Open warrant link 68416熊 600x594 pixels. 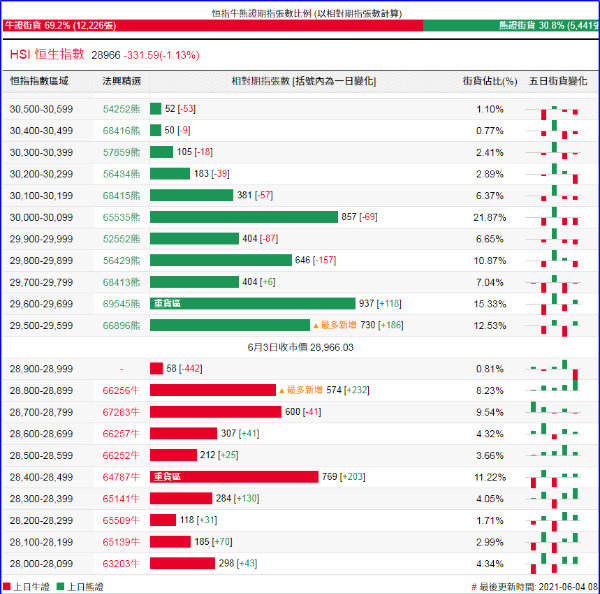(x=121, y=131)
